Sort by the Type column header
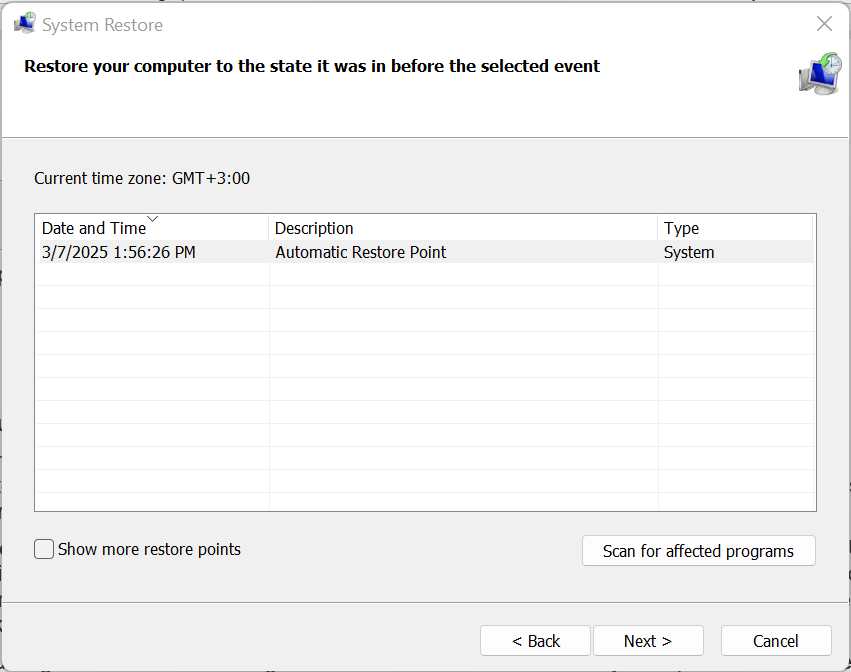 pyautogui.click(x=681, y=229)
